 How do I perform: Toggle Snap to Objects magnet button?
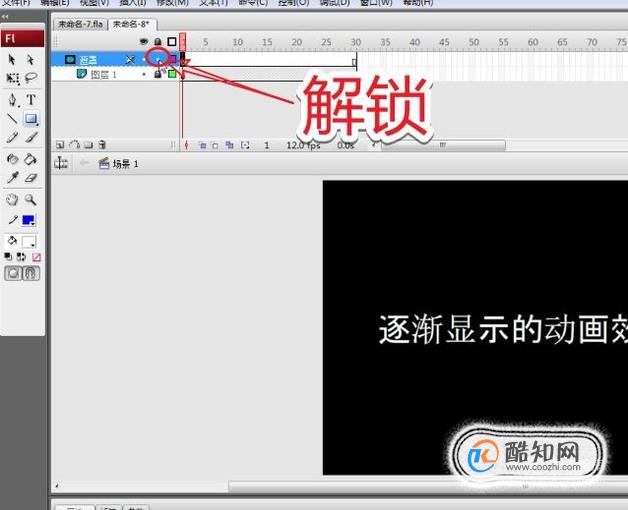pos(31,274)
